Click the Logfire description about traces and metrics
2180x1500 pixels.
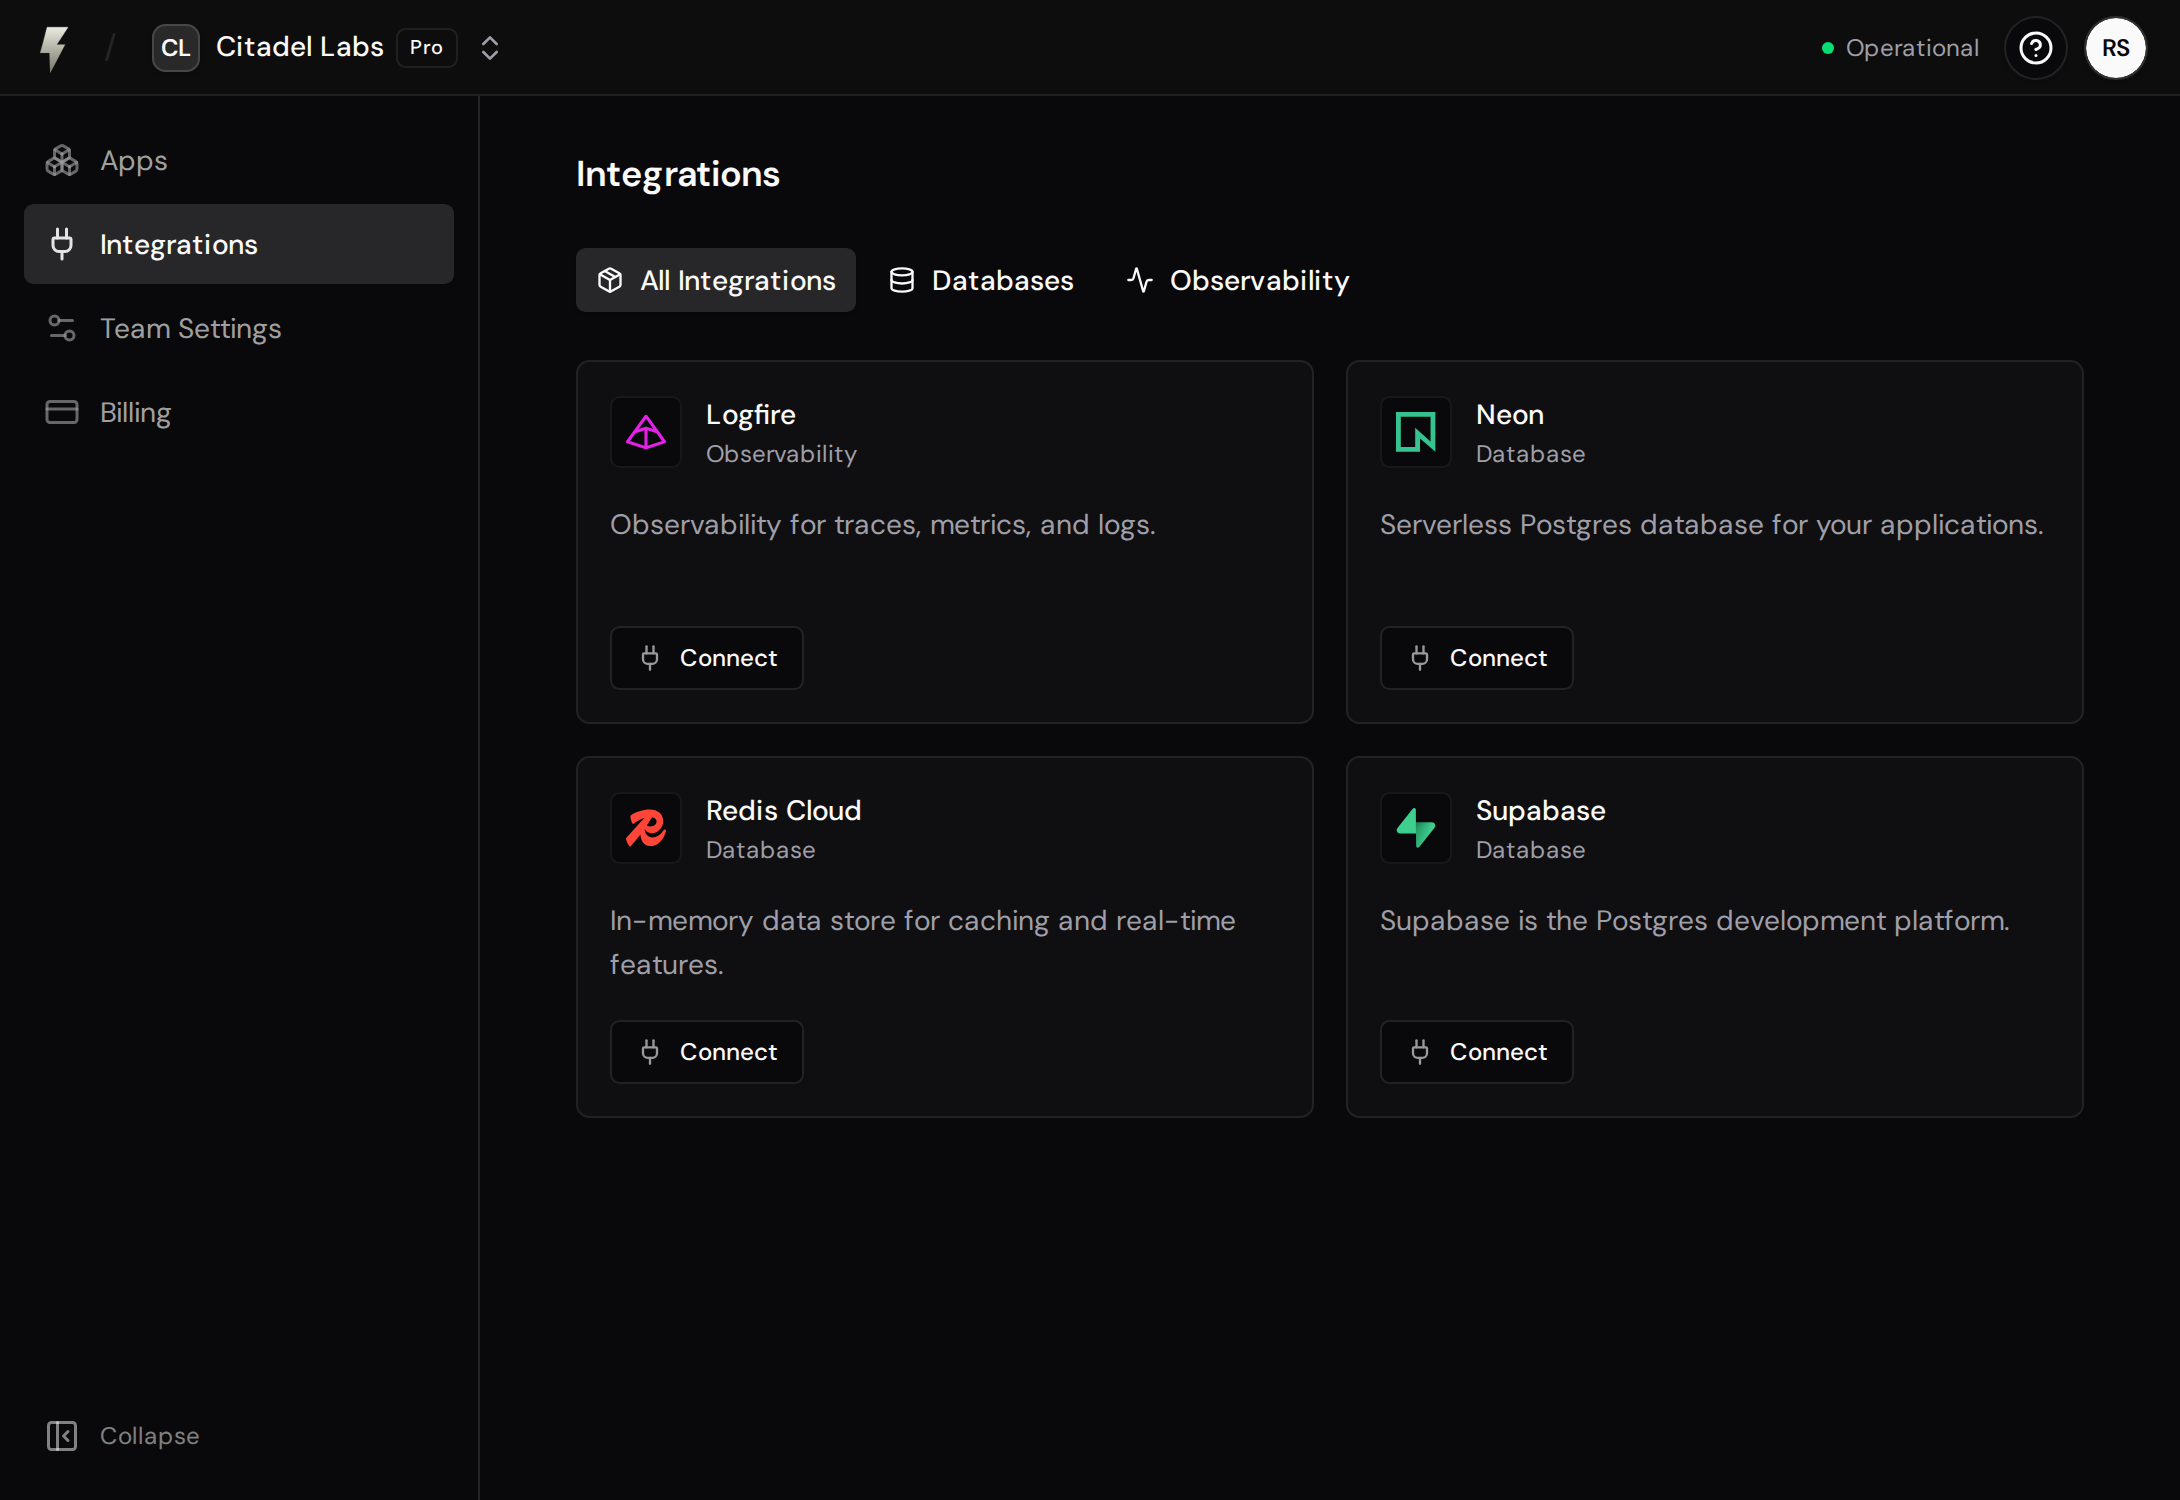[x=883, y=525]
